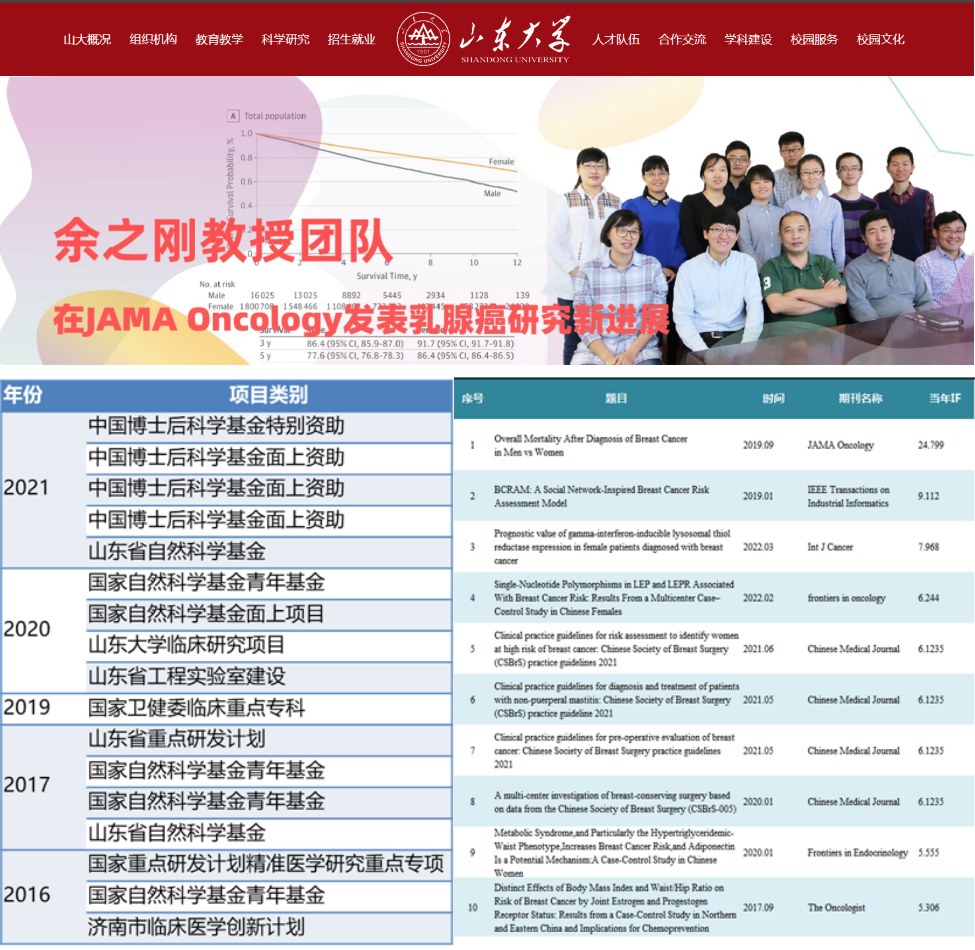Select the 2016 year cell
Screen dimensions: 975x950
tap(27, 895)
